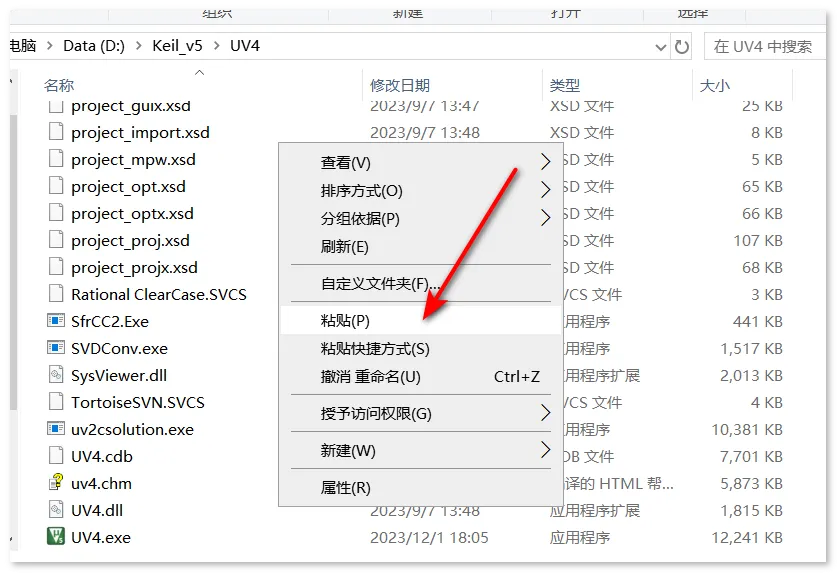Sort by the 大小 column header
The height and width of the screenshot is (573, 837).
click(715, 85)
